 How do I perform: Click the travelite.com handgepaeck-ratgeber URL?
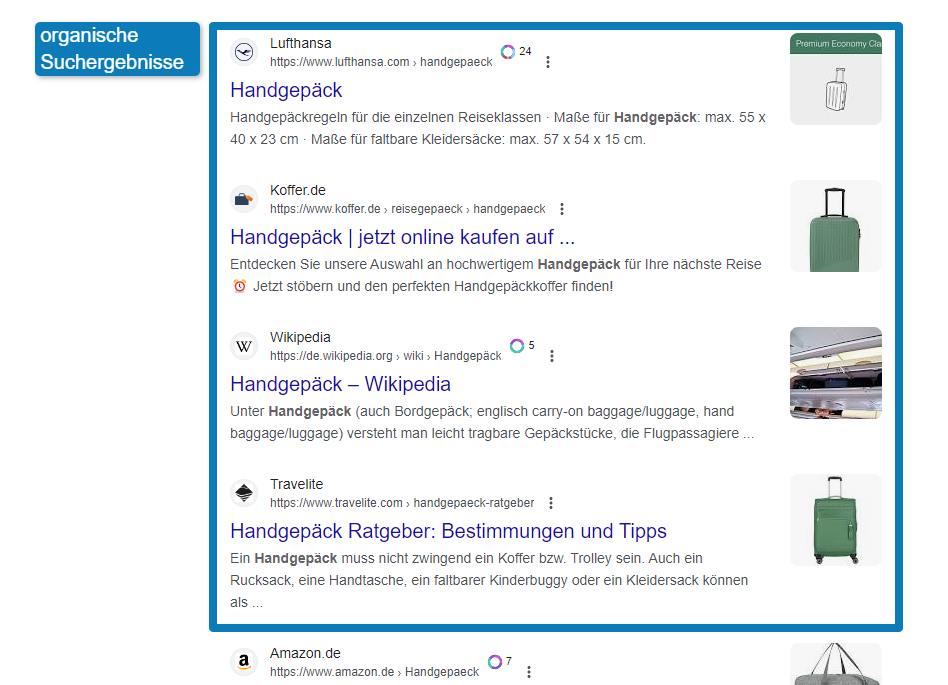(402, 503)
